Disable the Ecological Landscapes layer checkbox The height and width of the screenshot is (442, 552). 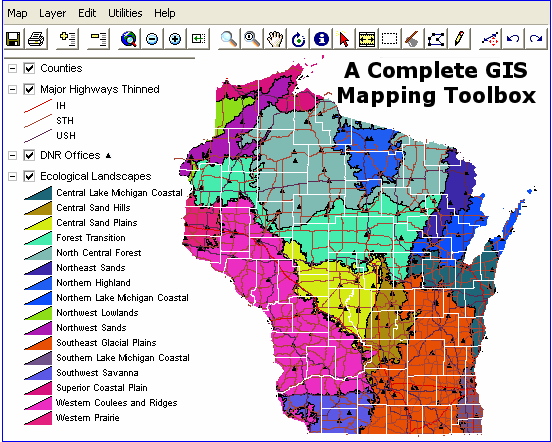coord(29,176)
